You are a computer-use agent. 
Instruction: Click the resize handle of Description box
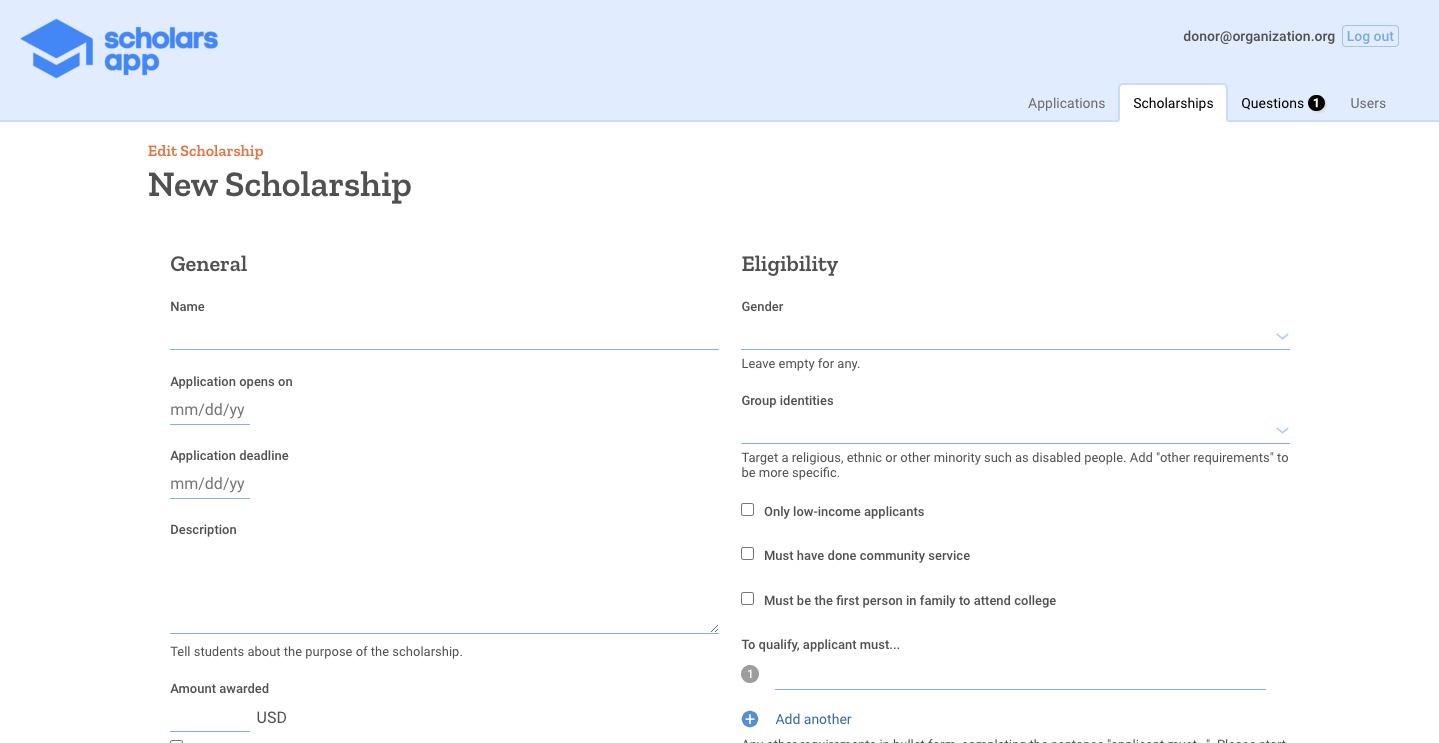(714, 626)
